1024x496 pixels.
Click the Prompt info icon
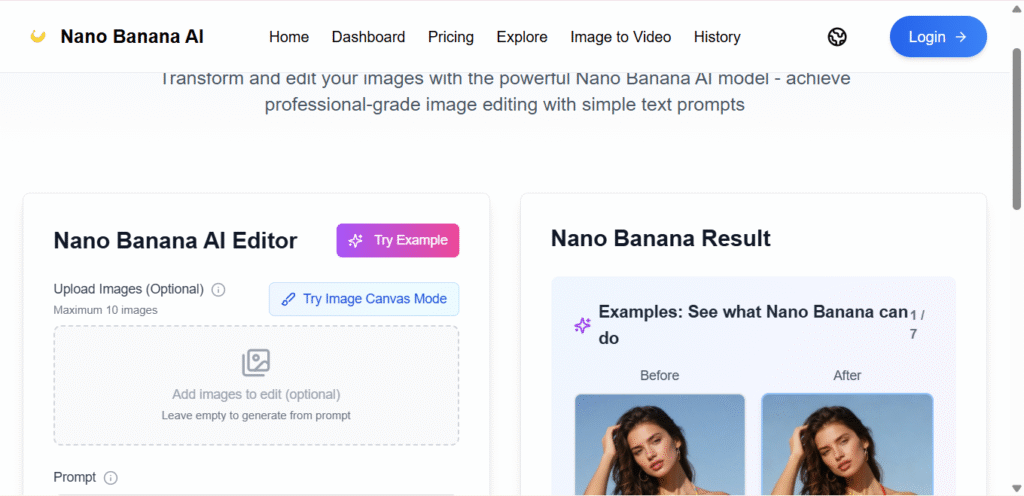(x=111, y=478)
